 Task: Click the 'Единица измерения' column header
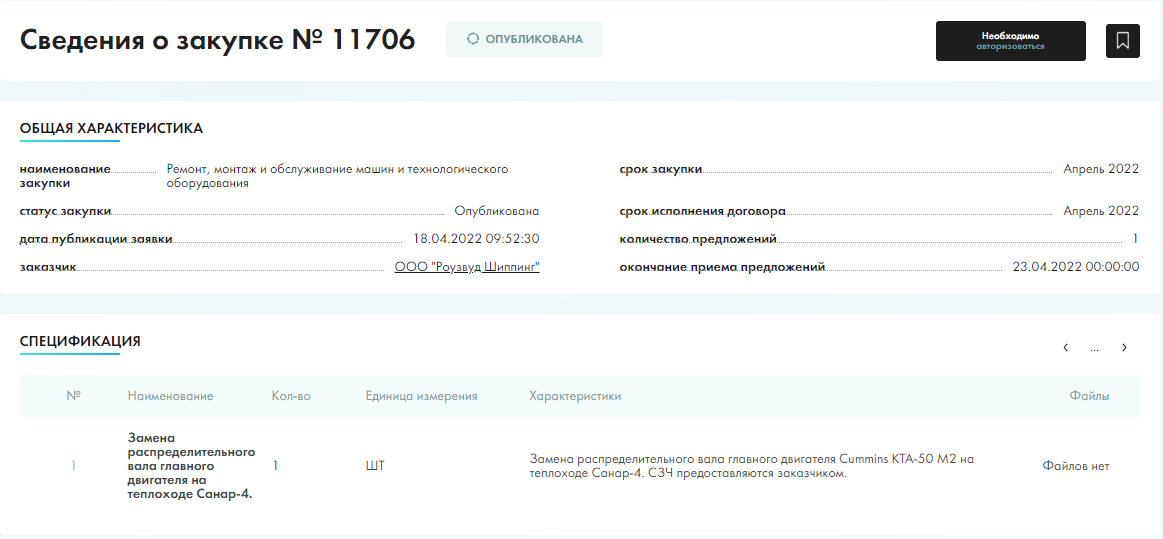421,396
